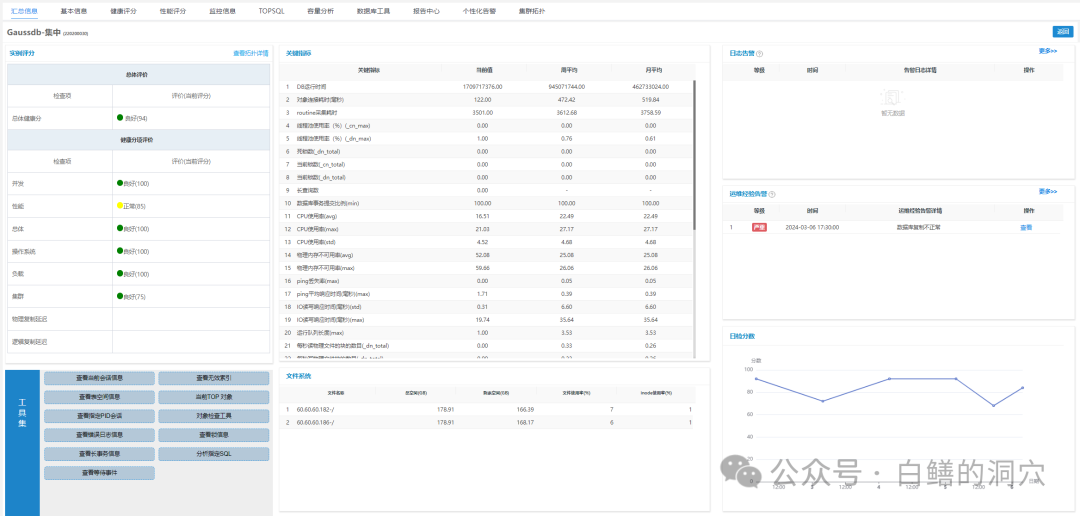
Task: Click the 物理内存不可用率(avg) row
Action: click(x=488, y=255)
